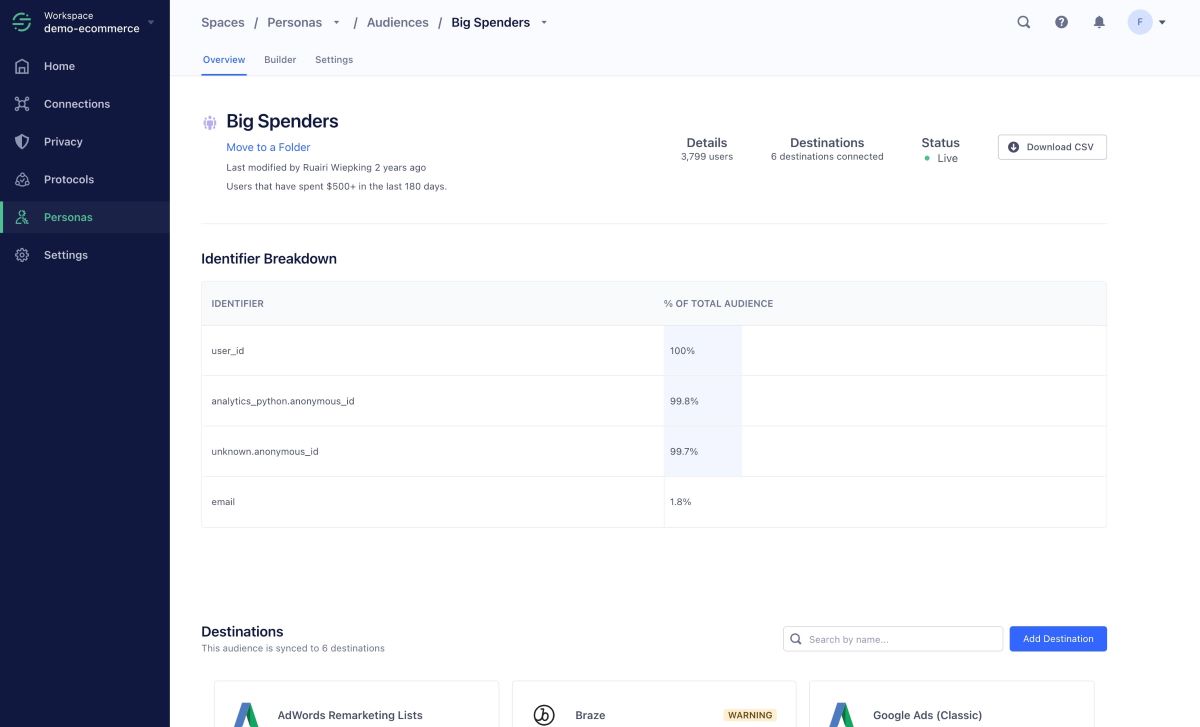The width and height of the screenshot is (1200, 727).
Task: Click the Add Destination button
Action: click(1057, 639)
